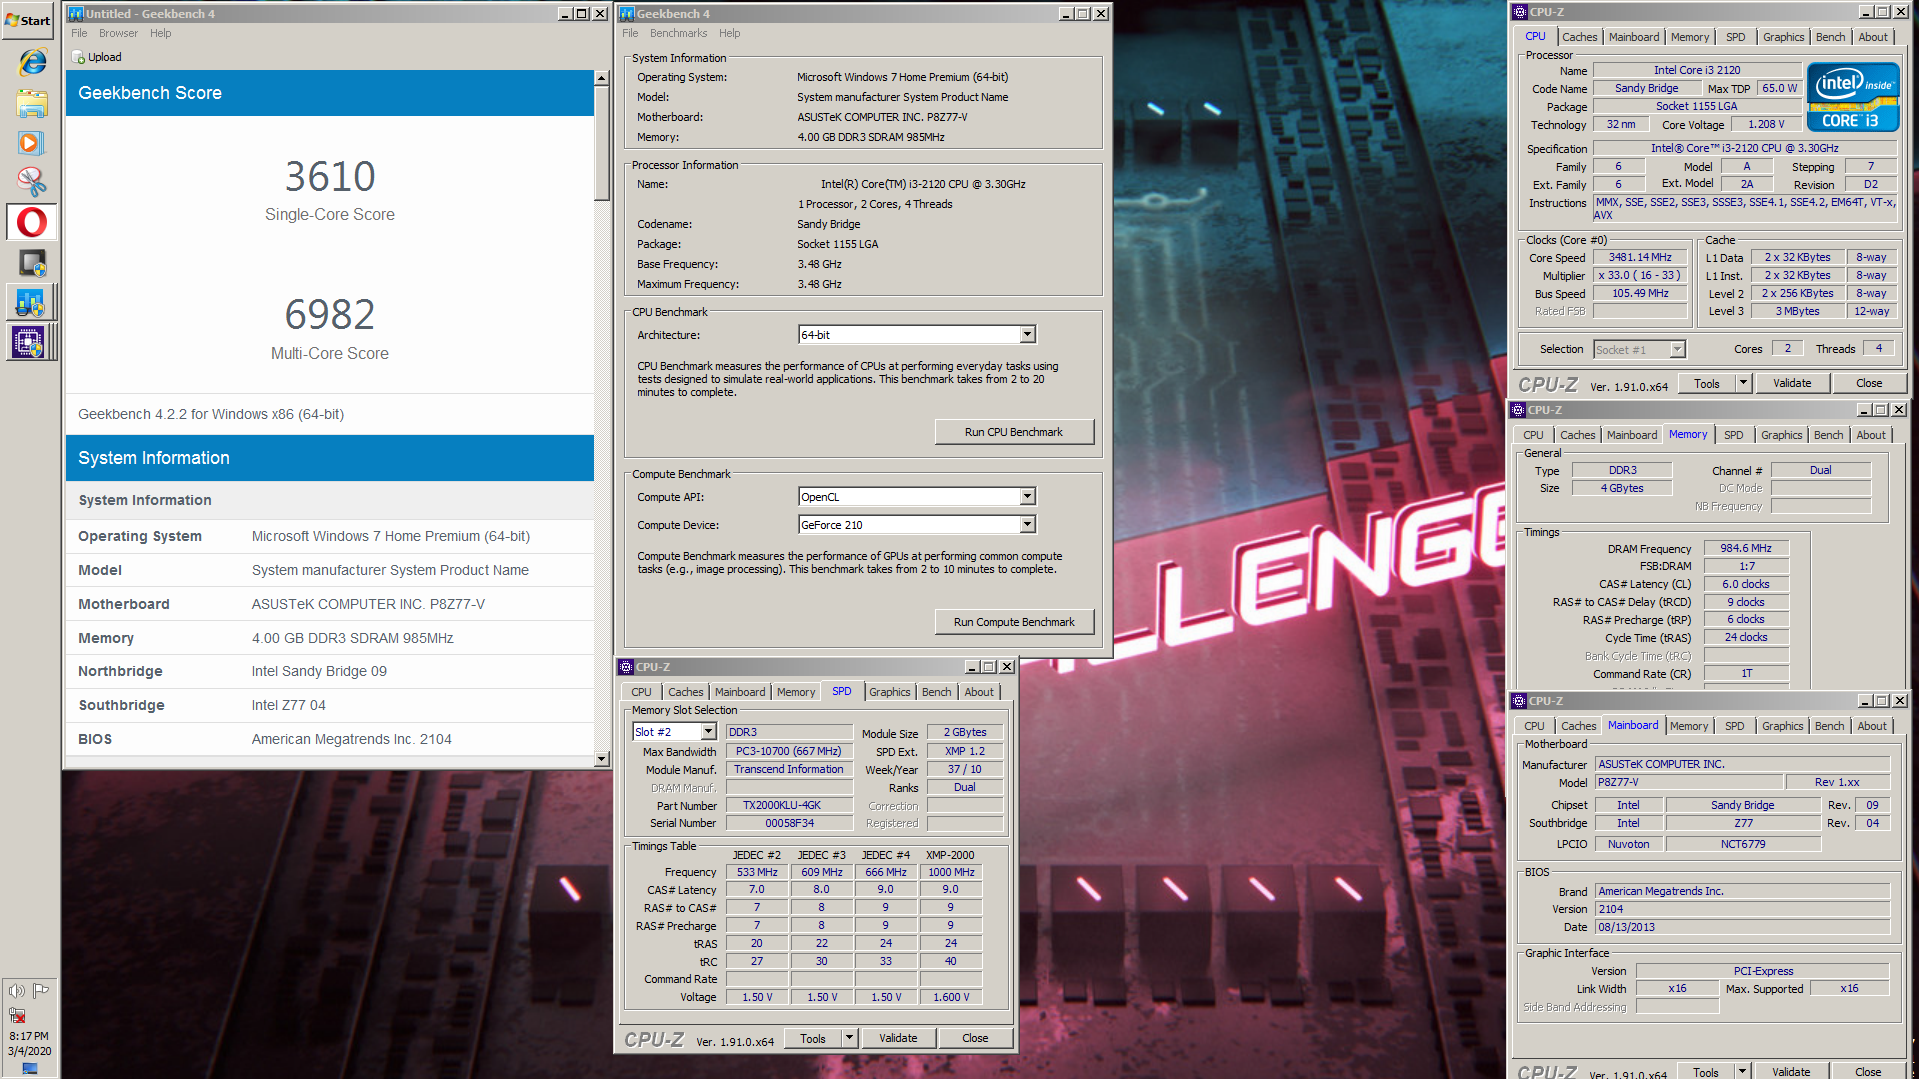This screenshot has height=1079, width=1919.
Task: Select Memory tab in CPU-Z CPU window
Action: pos(1690,37)
